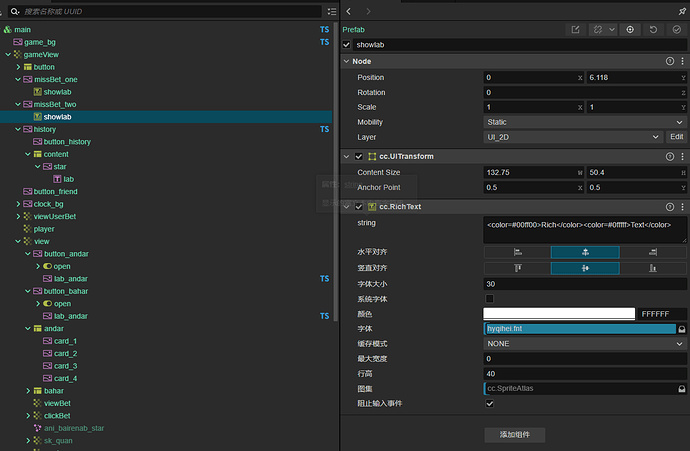Image resolution: width=690 pixels, height=451 pixels.
Task: Collapse the gameView tree node
Action: click(8, 55)
